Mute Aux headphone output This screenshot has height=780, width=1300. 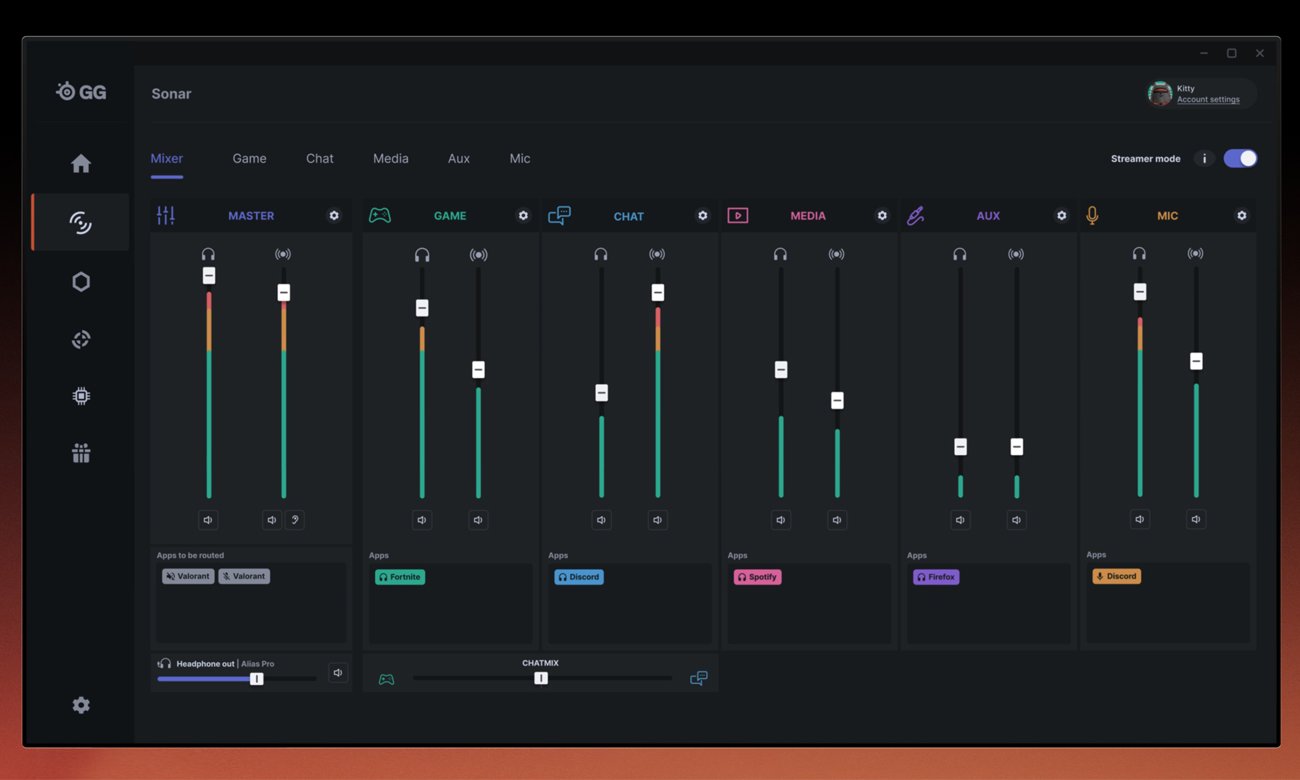coord(960,520)
